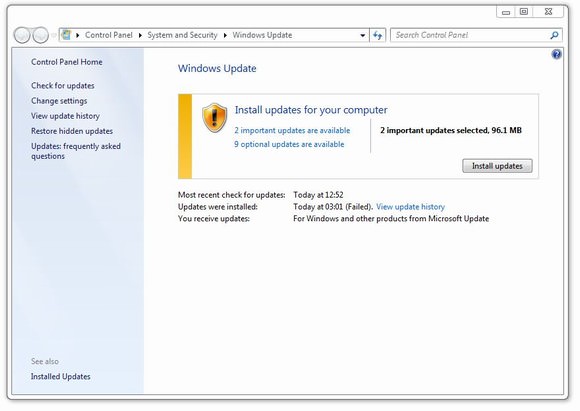
Task: Click the Install updates button
Action: (497, 166)
